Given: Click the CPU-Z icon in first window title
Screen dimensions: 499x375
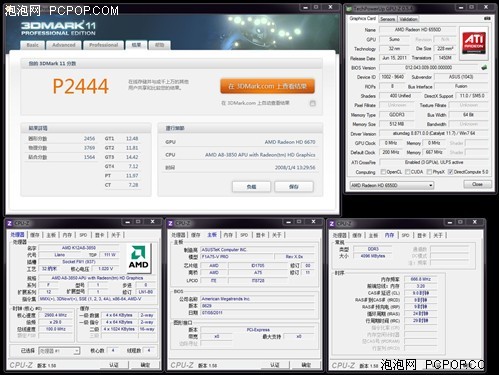Looking at the screenshot, I should [9, 223].
